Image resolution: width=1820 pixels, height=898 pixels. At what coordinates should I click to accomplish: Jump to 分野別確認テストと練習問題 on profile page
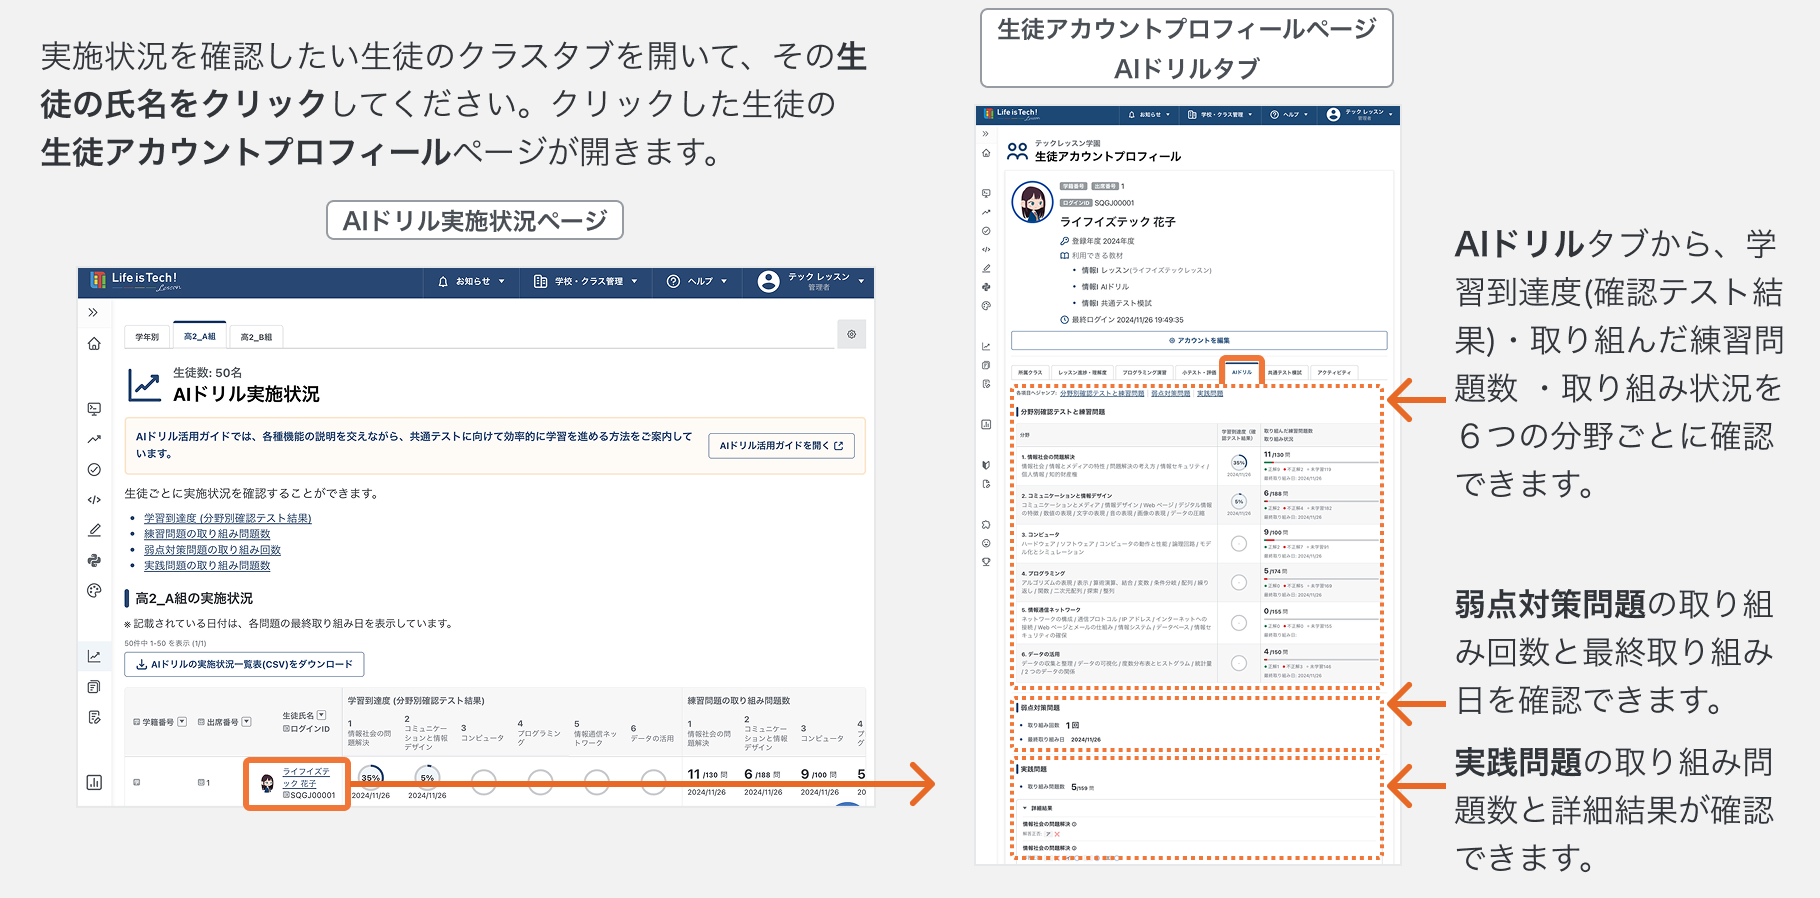1102,393
